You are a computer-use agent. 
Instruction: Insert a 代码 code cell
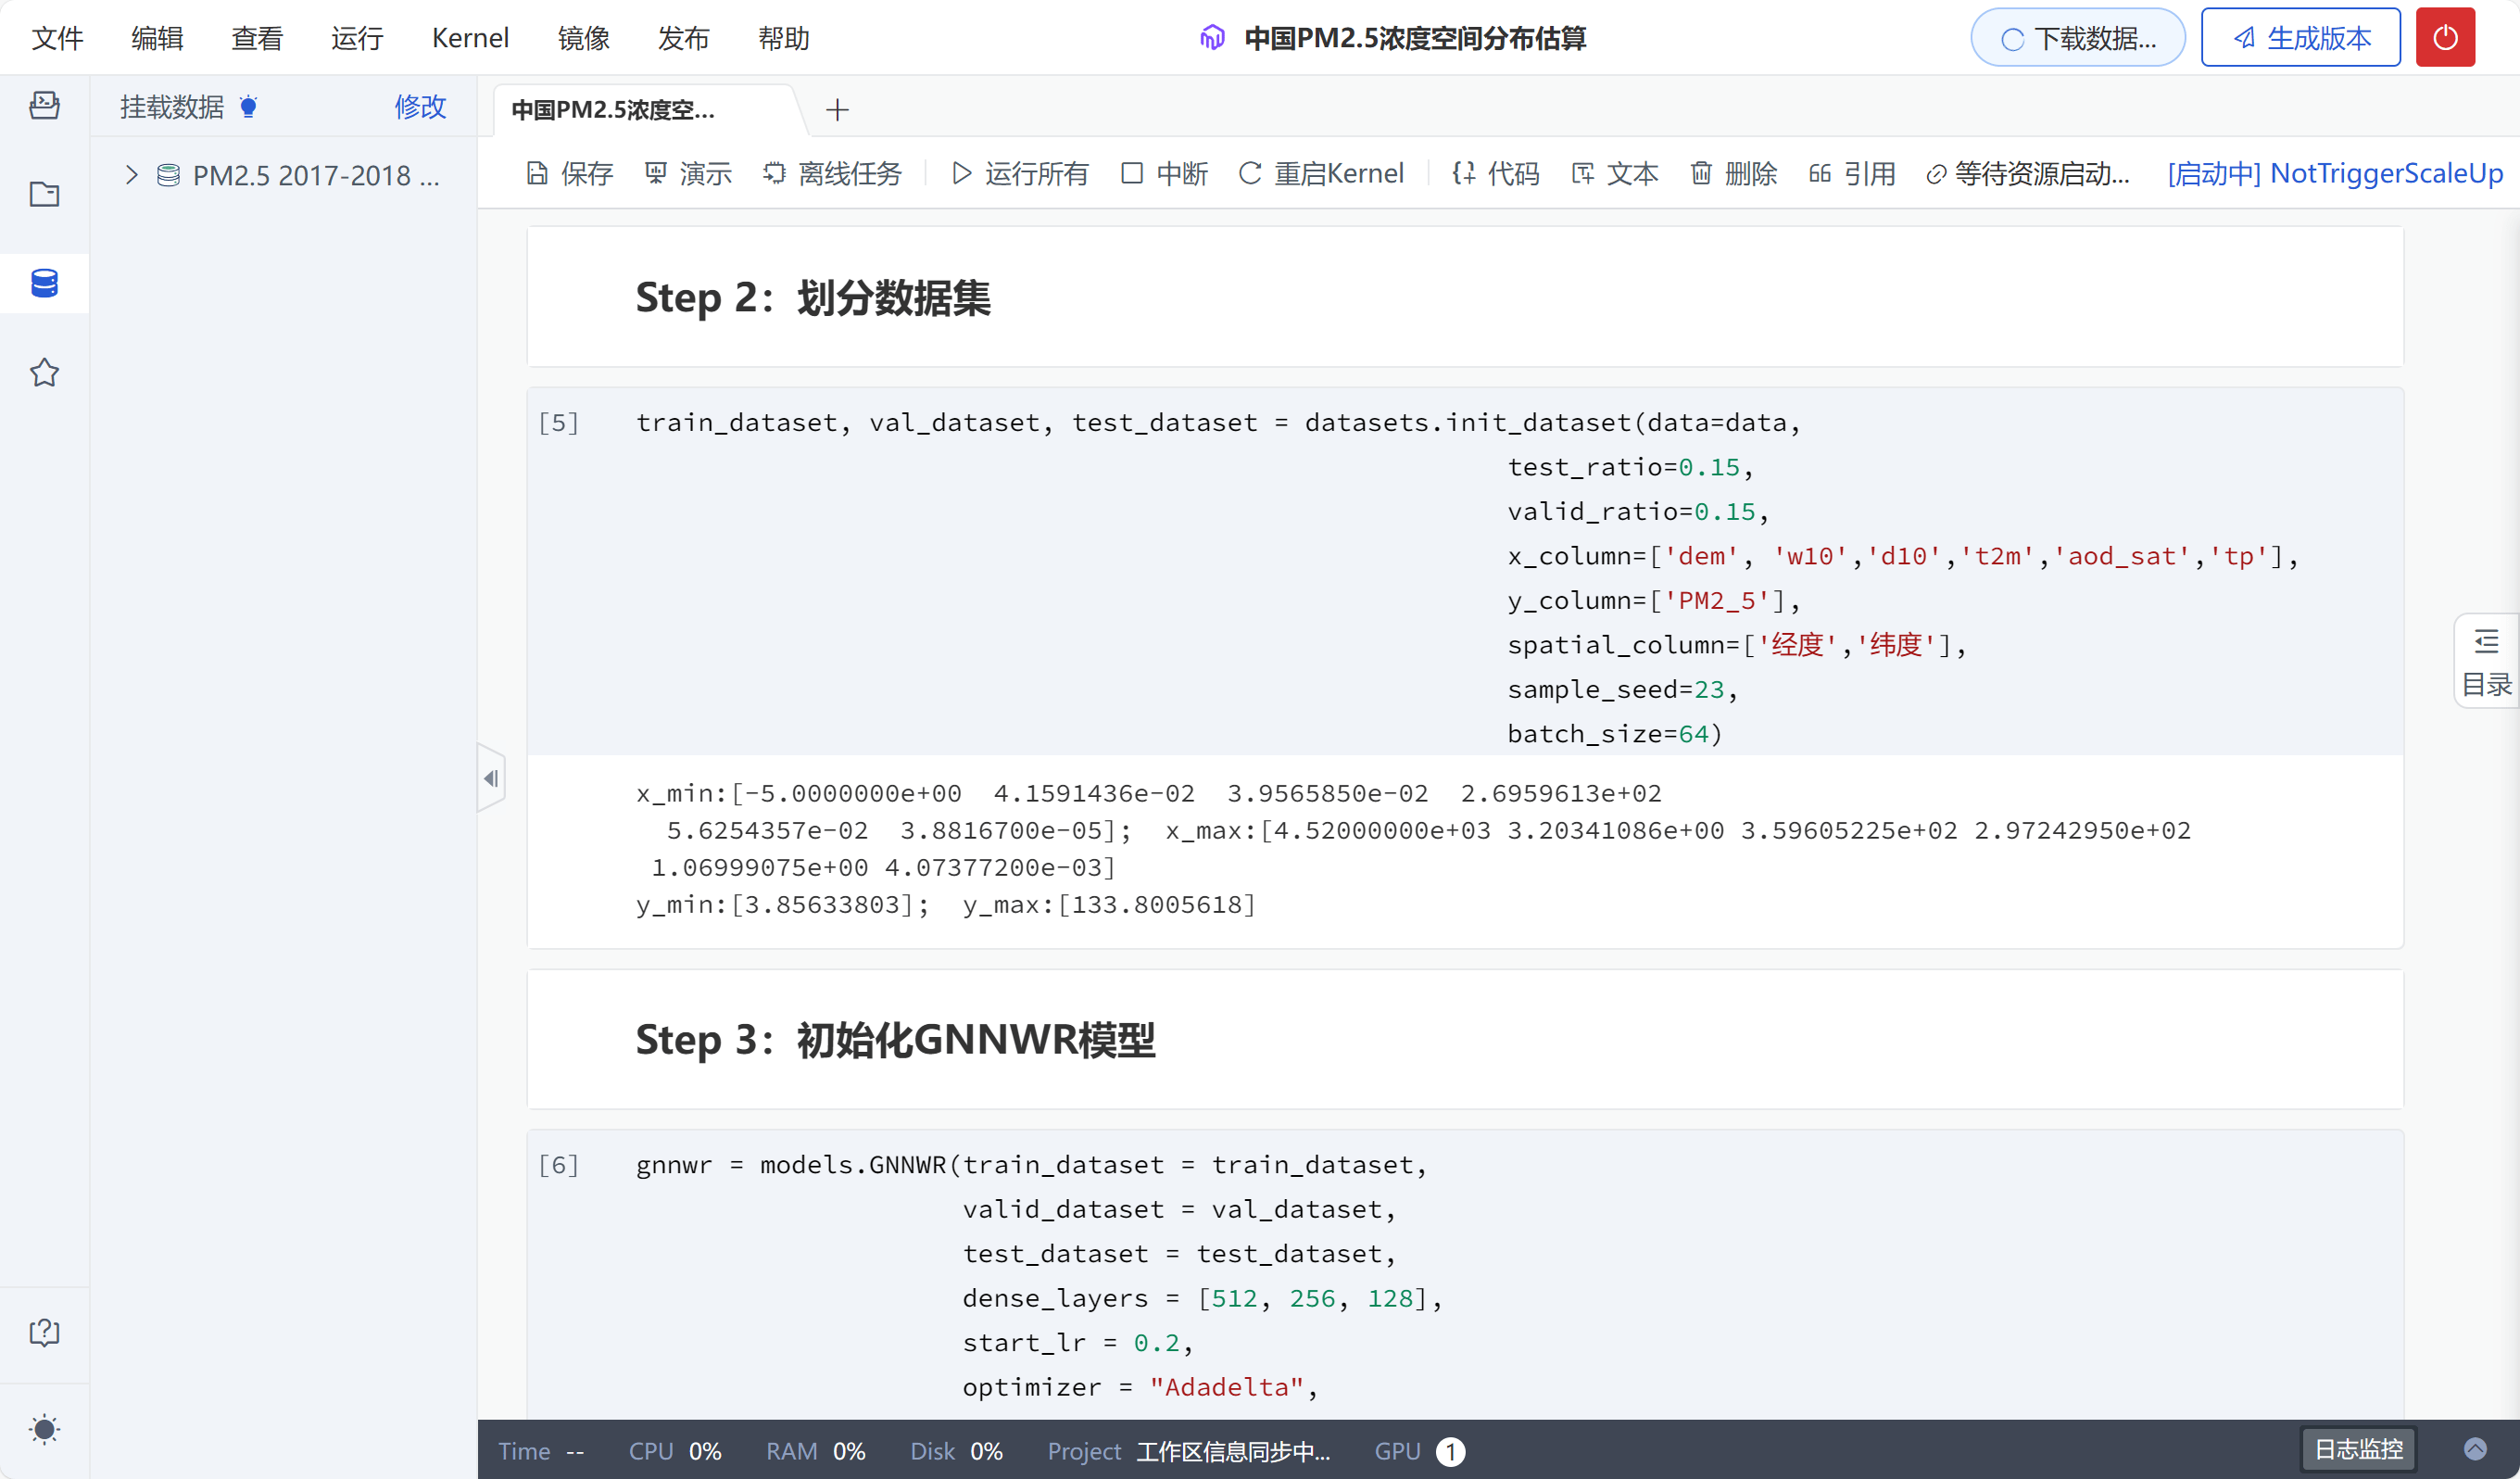[x=1495, y=174]
